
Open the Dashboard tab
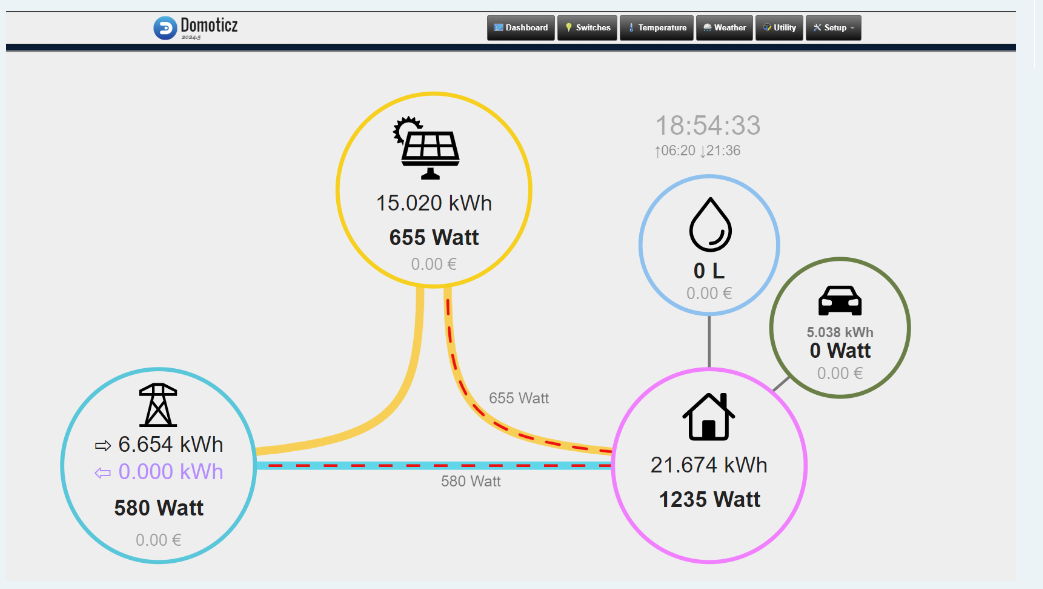pos(521,28)
